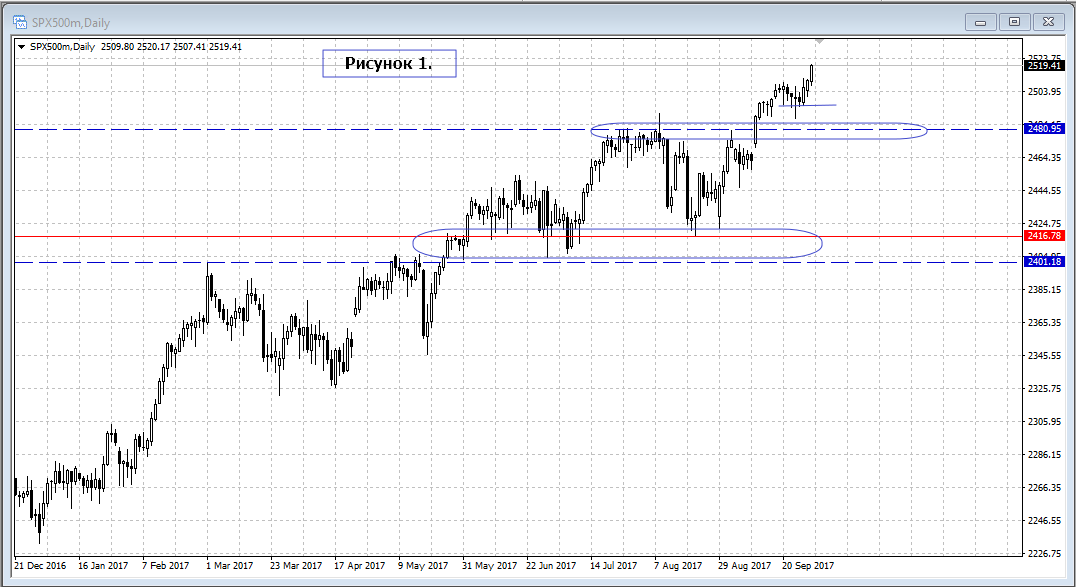
Task: Click the red 2416.78 price tag
Action: [x=1043, y=236]
